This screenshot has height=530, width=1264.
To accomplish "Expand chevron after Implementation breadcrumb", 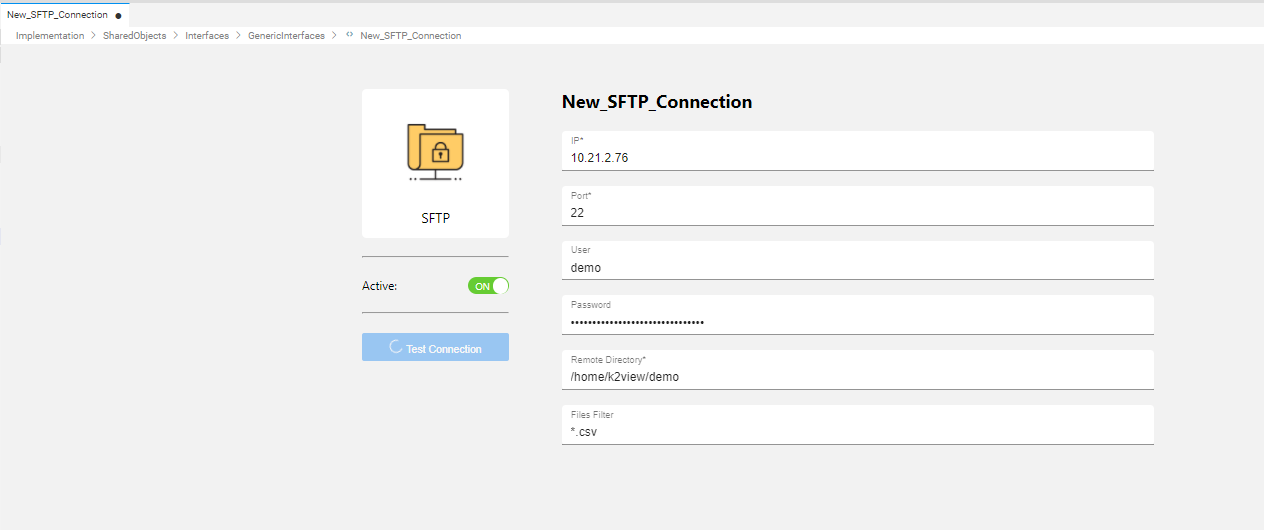I will tap(93, 36).
